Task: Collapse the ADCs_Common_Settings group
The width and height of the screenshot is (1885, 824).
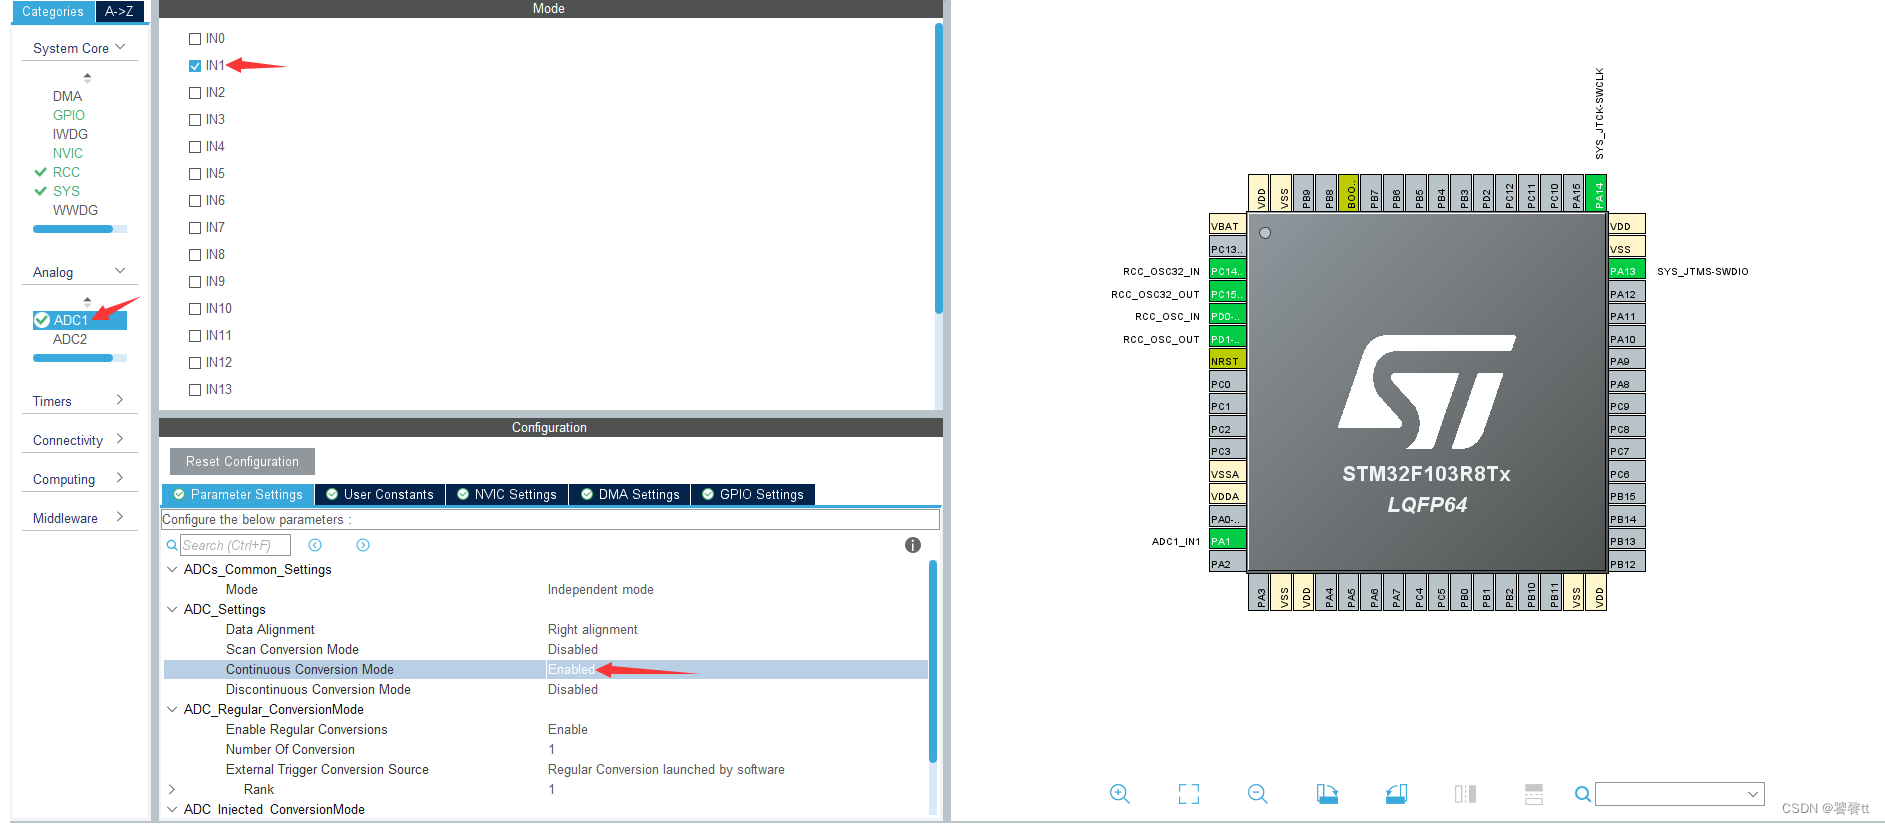Action: click(x=172, y=569)
